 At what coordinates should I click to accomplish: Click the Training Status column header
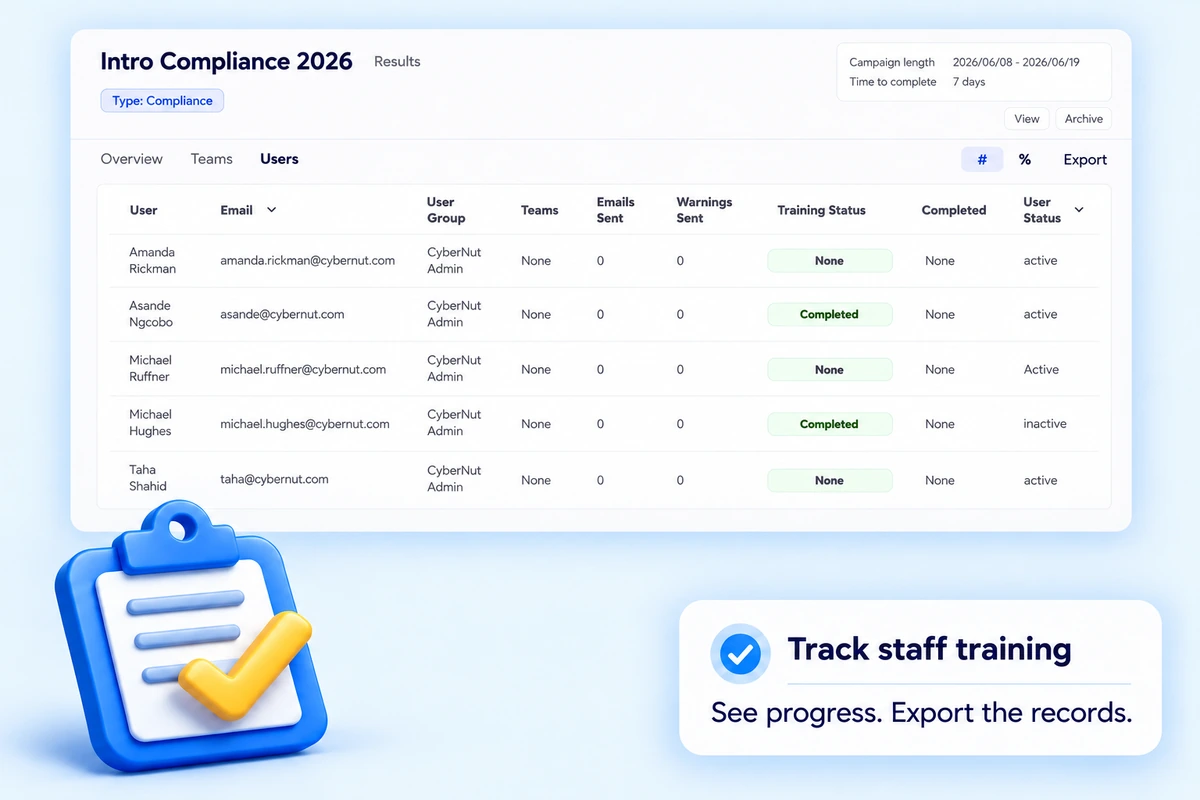(821, 210)
